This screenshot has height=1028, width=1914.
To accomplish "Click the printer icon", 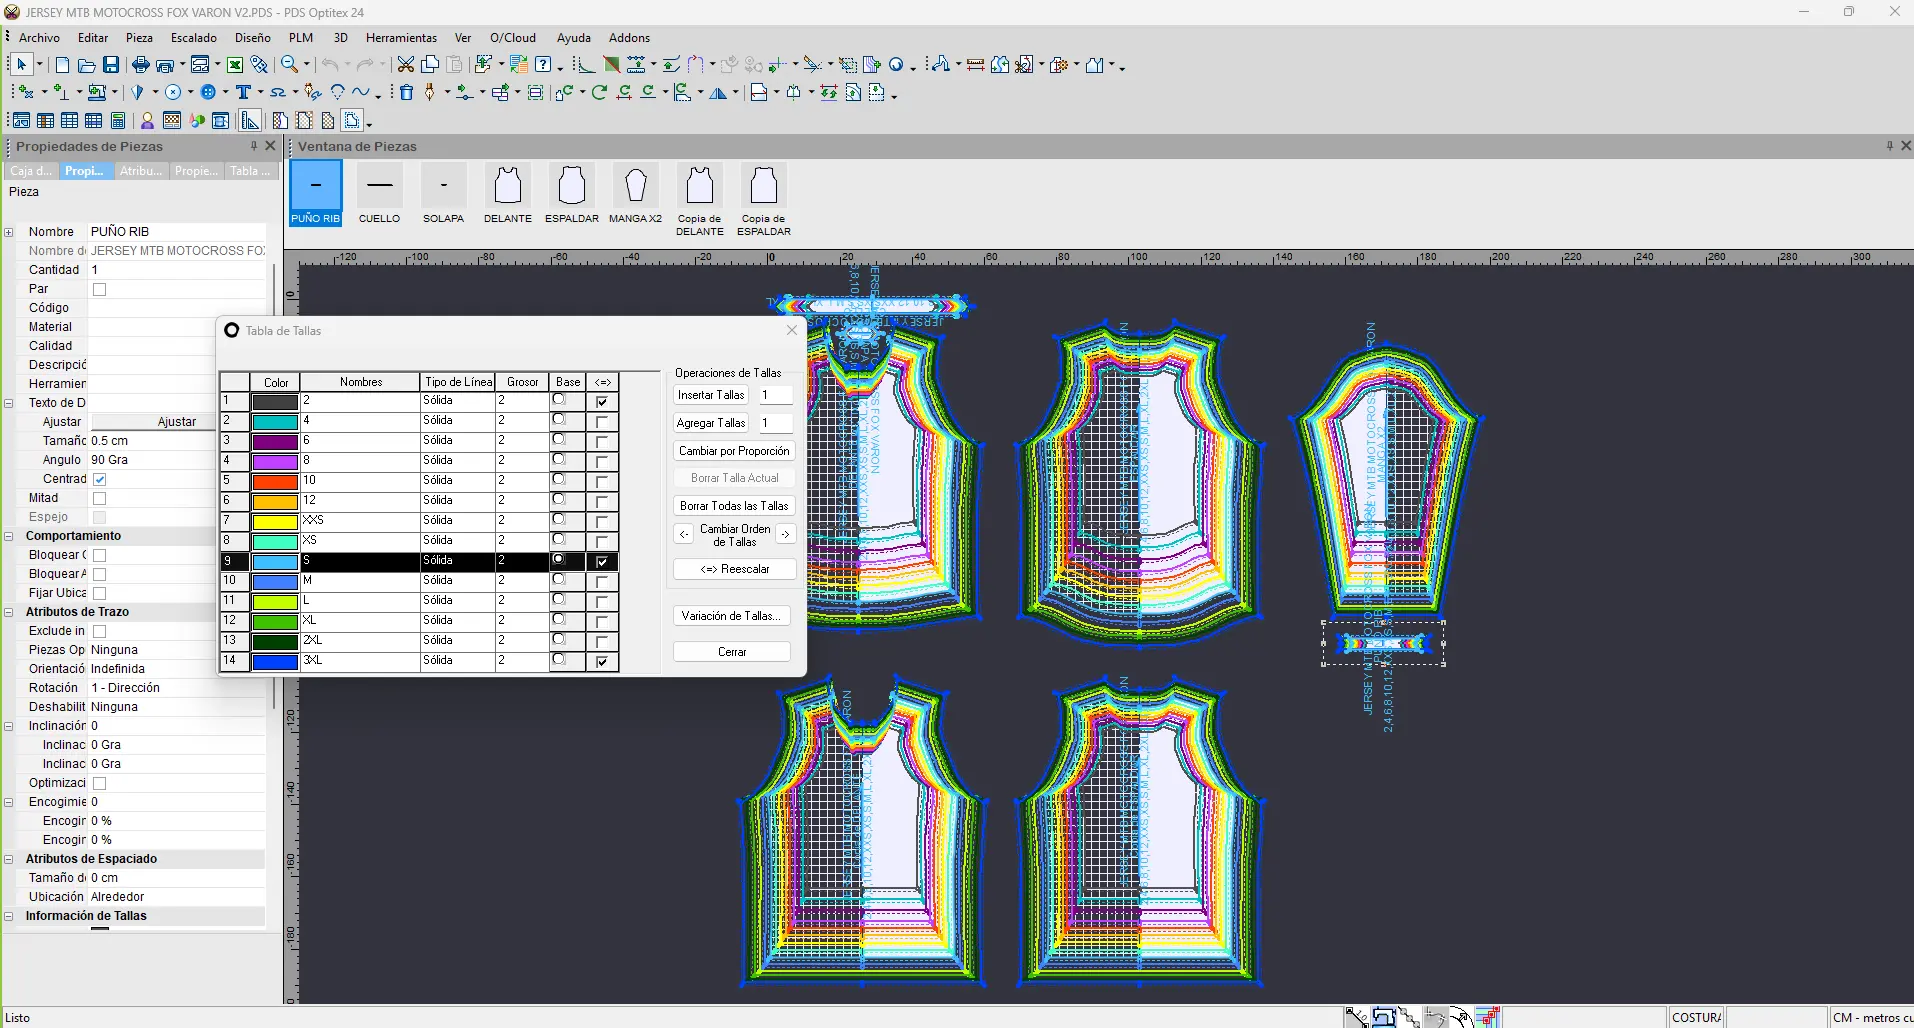I will [141, 65].
